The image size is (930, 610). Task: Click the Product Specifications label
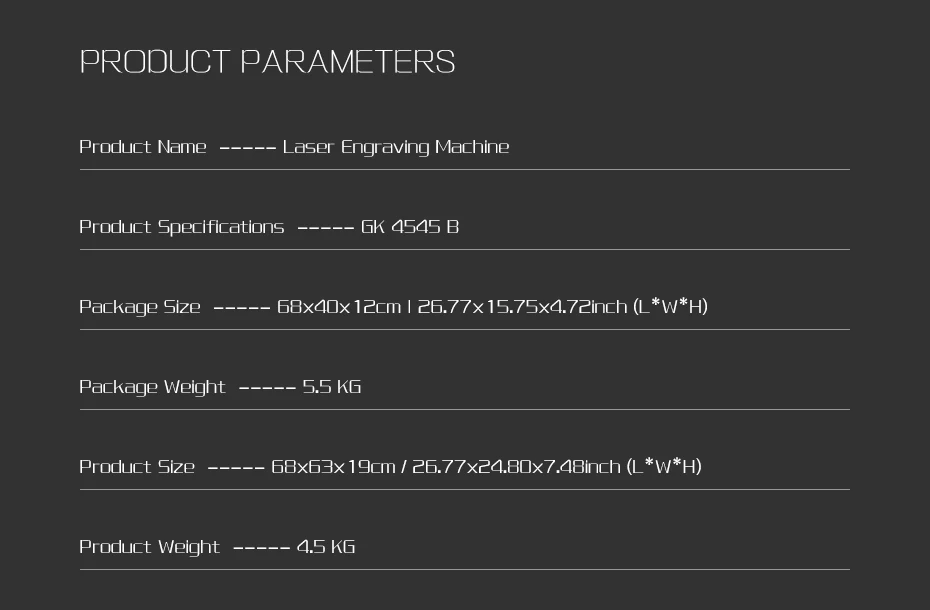tap(181, 227)
